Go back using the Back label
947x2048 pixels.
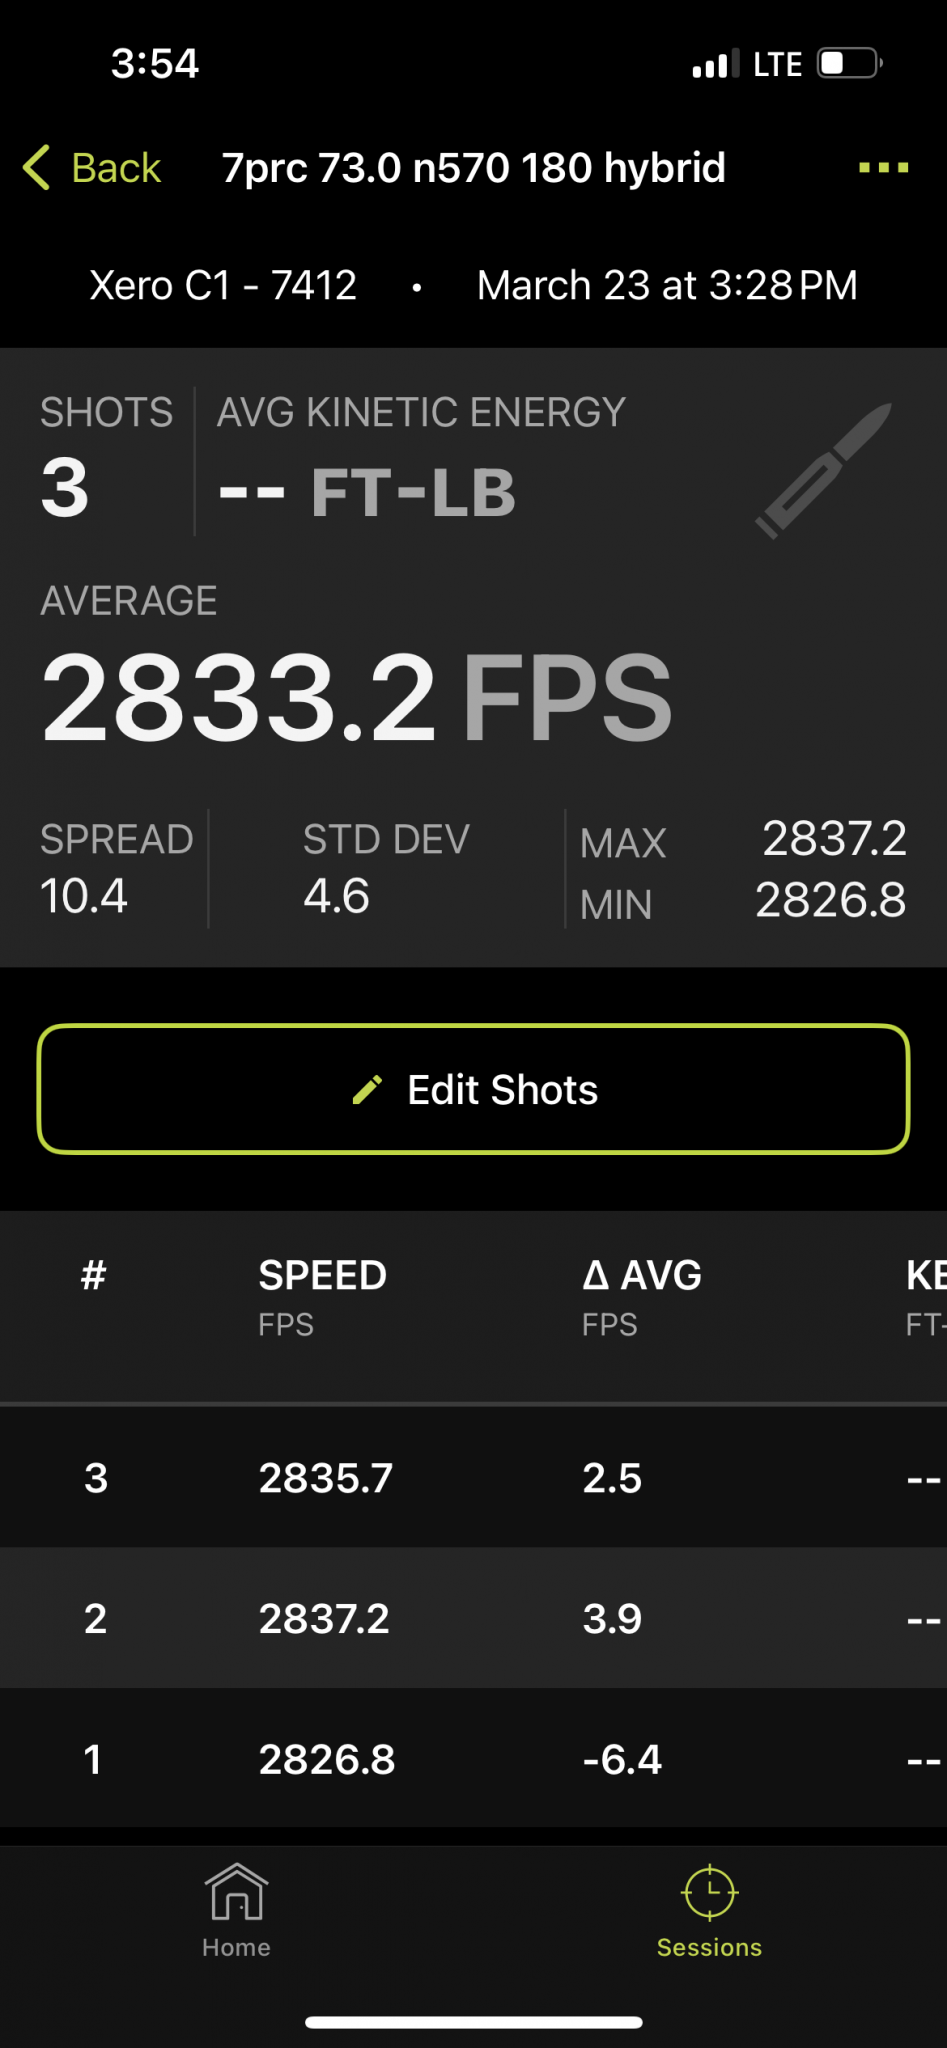tap(116, 168)
